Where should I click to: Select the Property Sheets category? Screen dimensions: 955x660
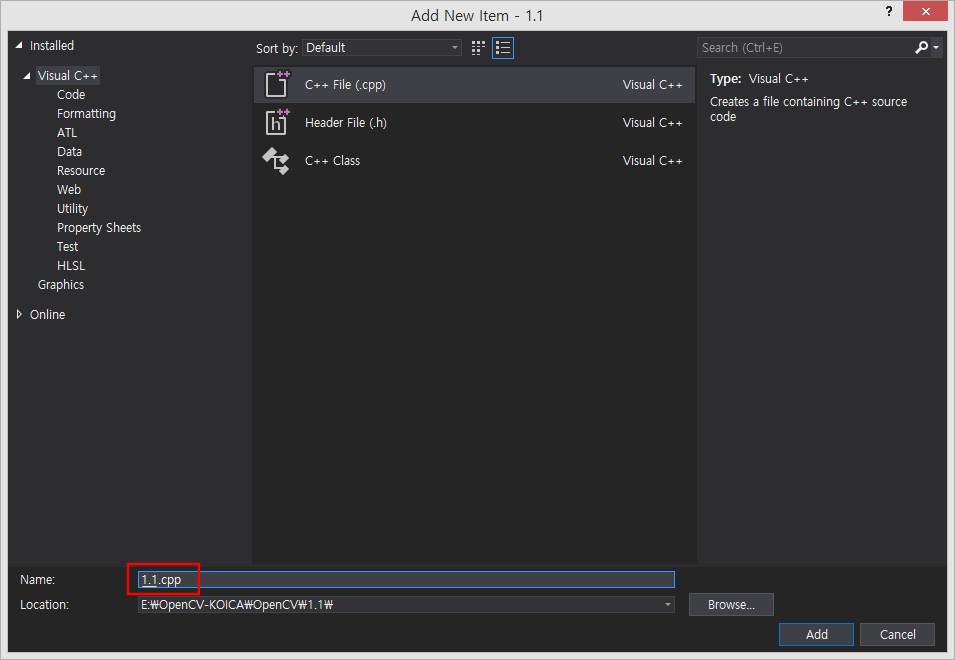coord(99,228)
